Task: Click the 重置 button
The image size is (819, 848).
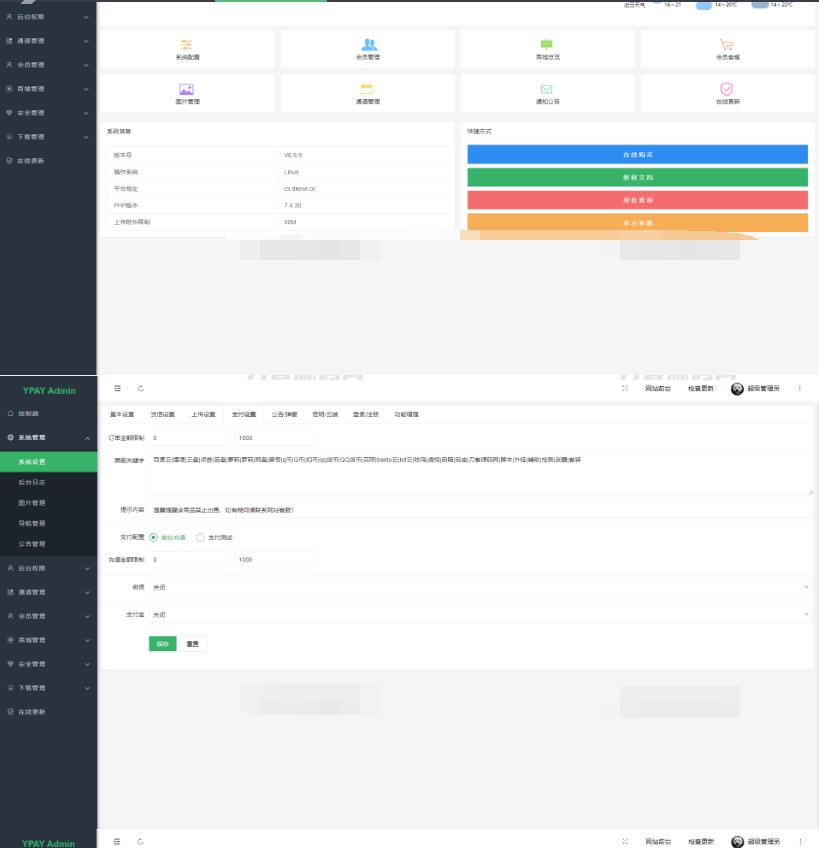Action: (193, 643)
